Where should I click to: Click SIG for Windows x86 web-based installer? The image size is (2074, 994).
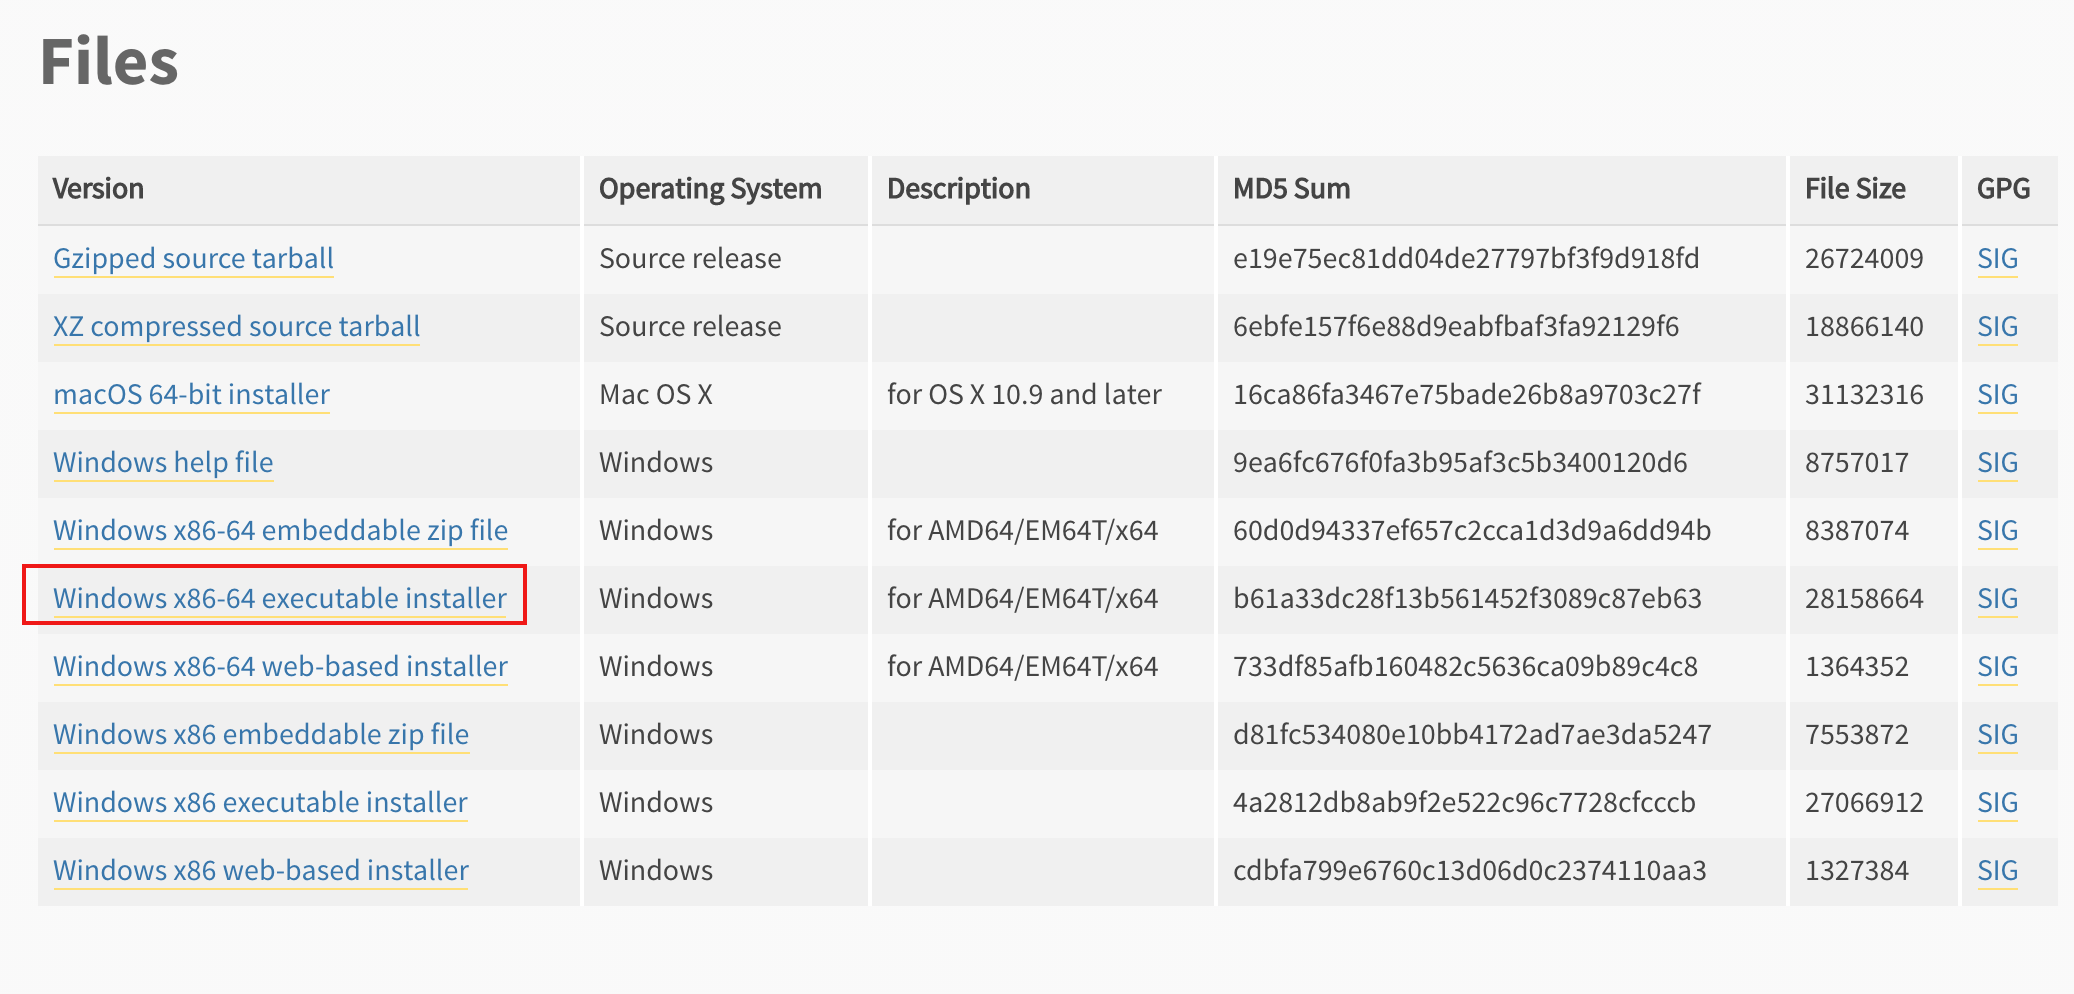(1997, 871)
